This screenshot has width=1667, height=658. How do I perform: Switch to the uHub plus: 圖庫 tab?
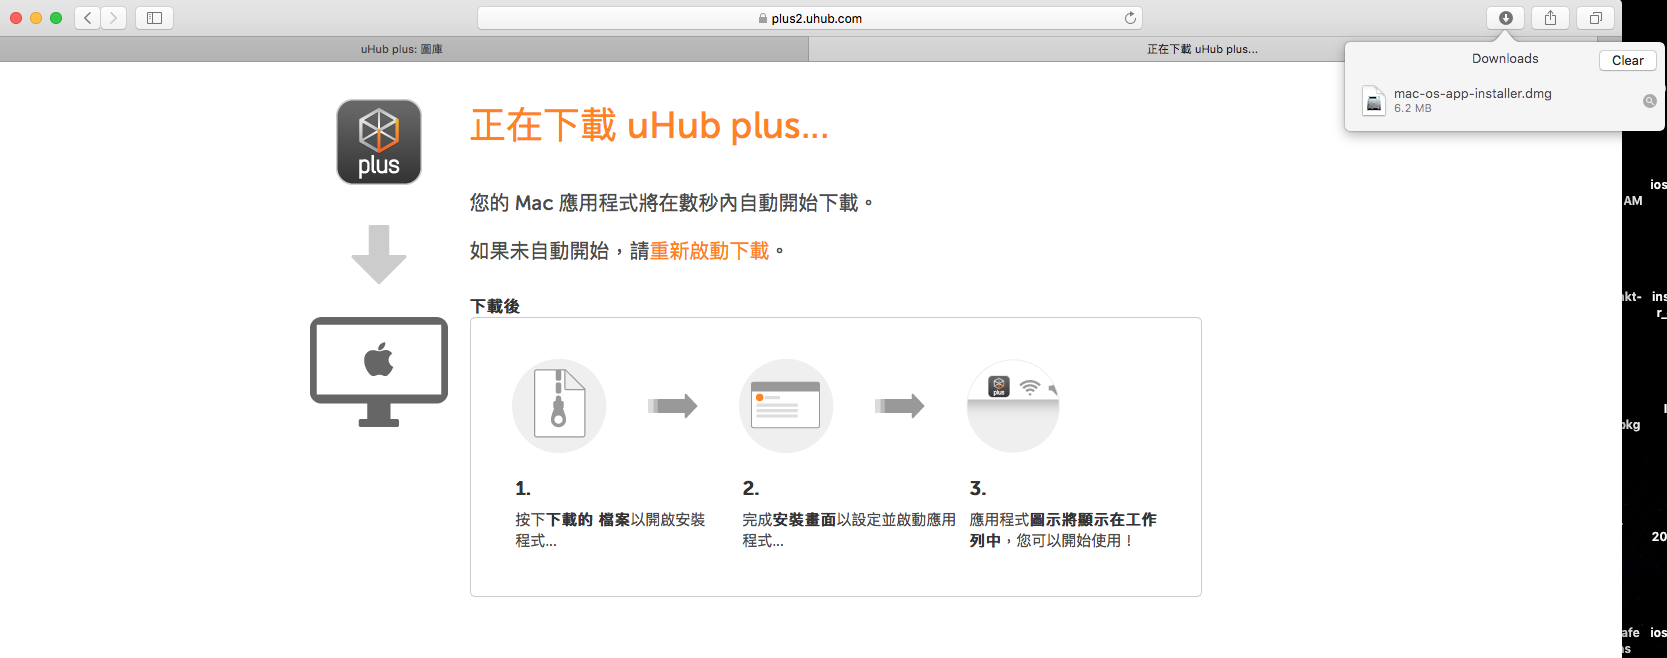click(403, 49)
